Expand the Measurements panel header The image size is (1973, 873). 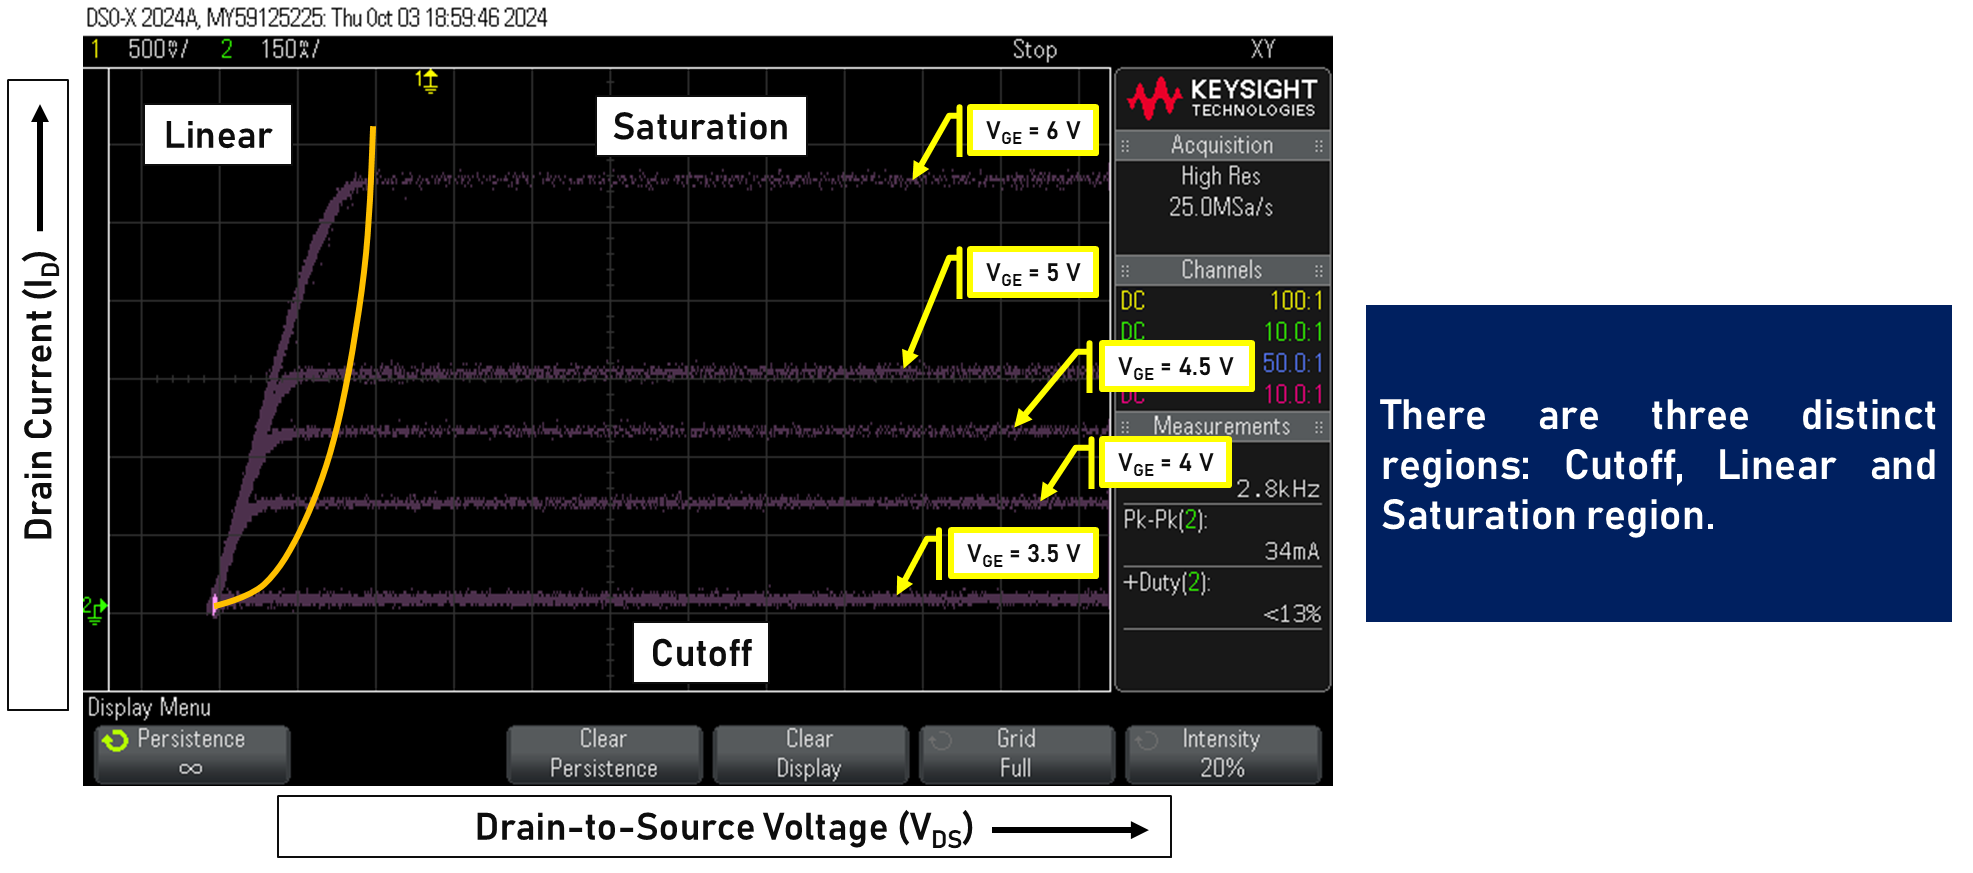[1222, 426]
